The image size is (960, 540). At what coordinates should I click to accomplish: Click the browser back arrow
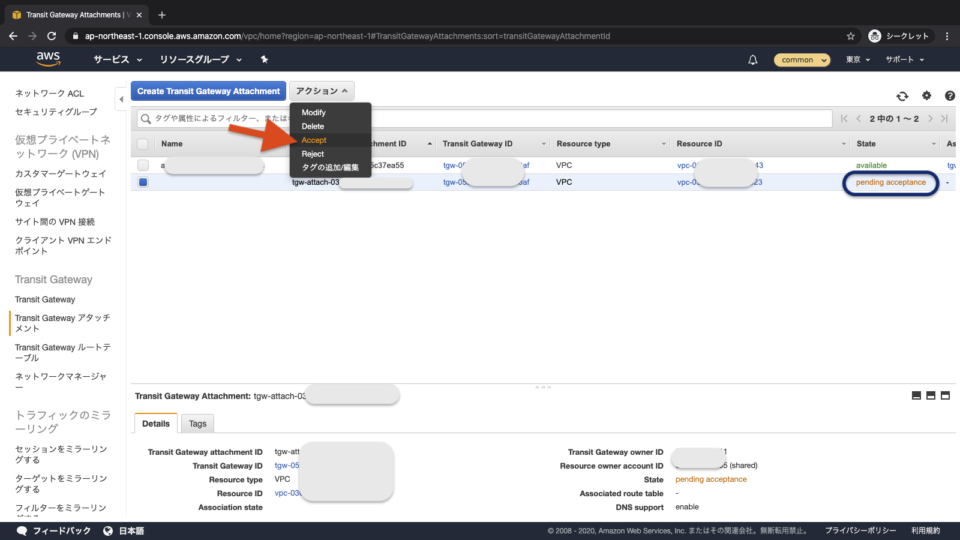(x=13, y=36)
